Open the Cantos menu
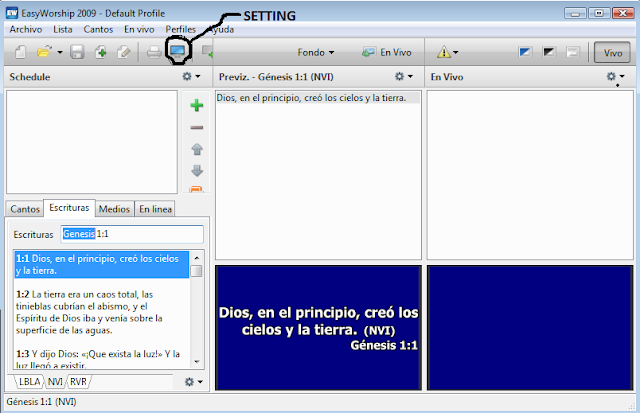The image size is (640, 413). (98, 29)
